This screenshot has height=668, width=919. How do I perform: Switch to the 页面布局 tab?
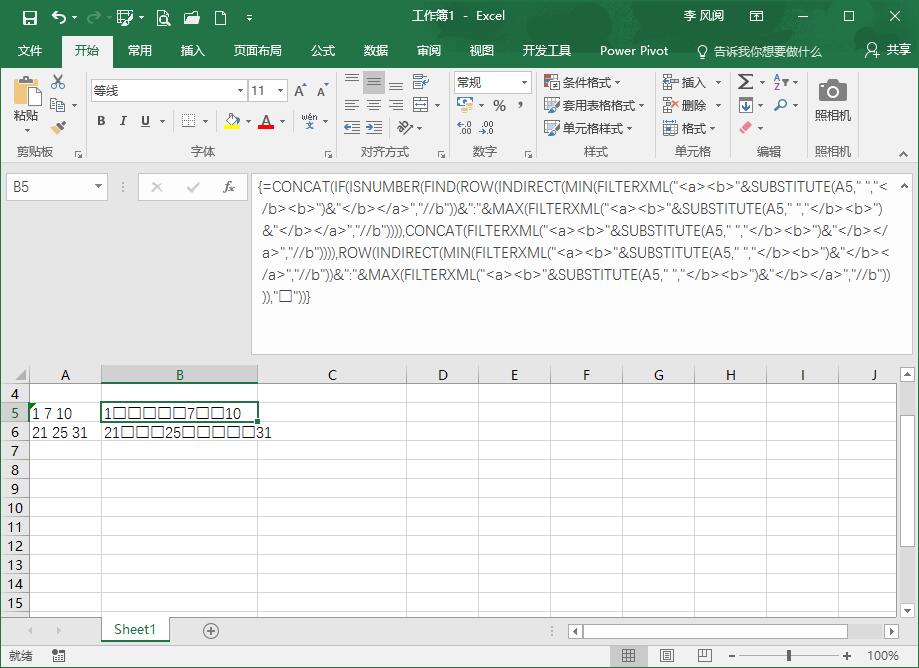pos(257,51)
